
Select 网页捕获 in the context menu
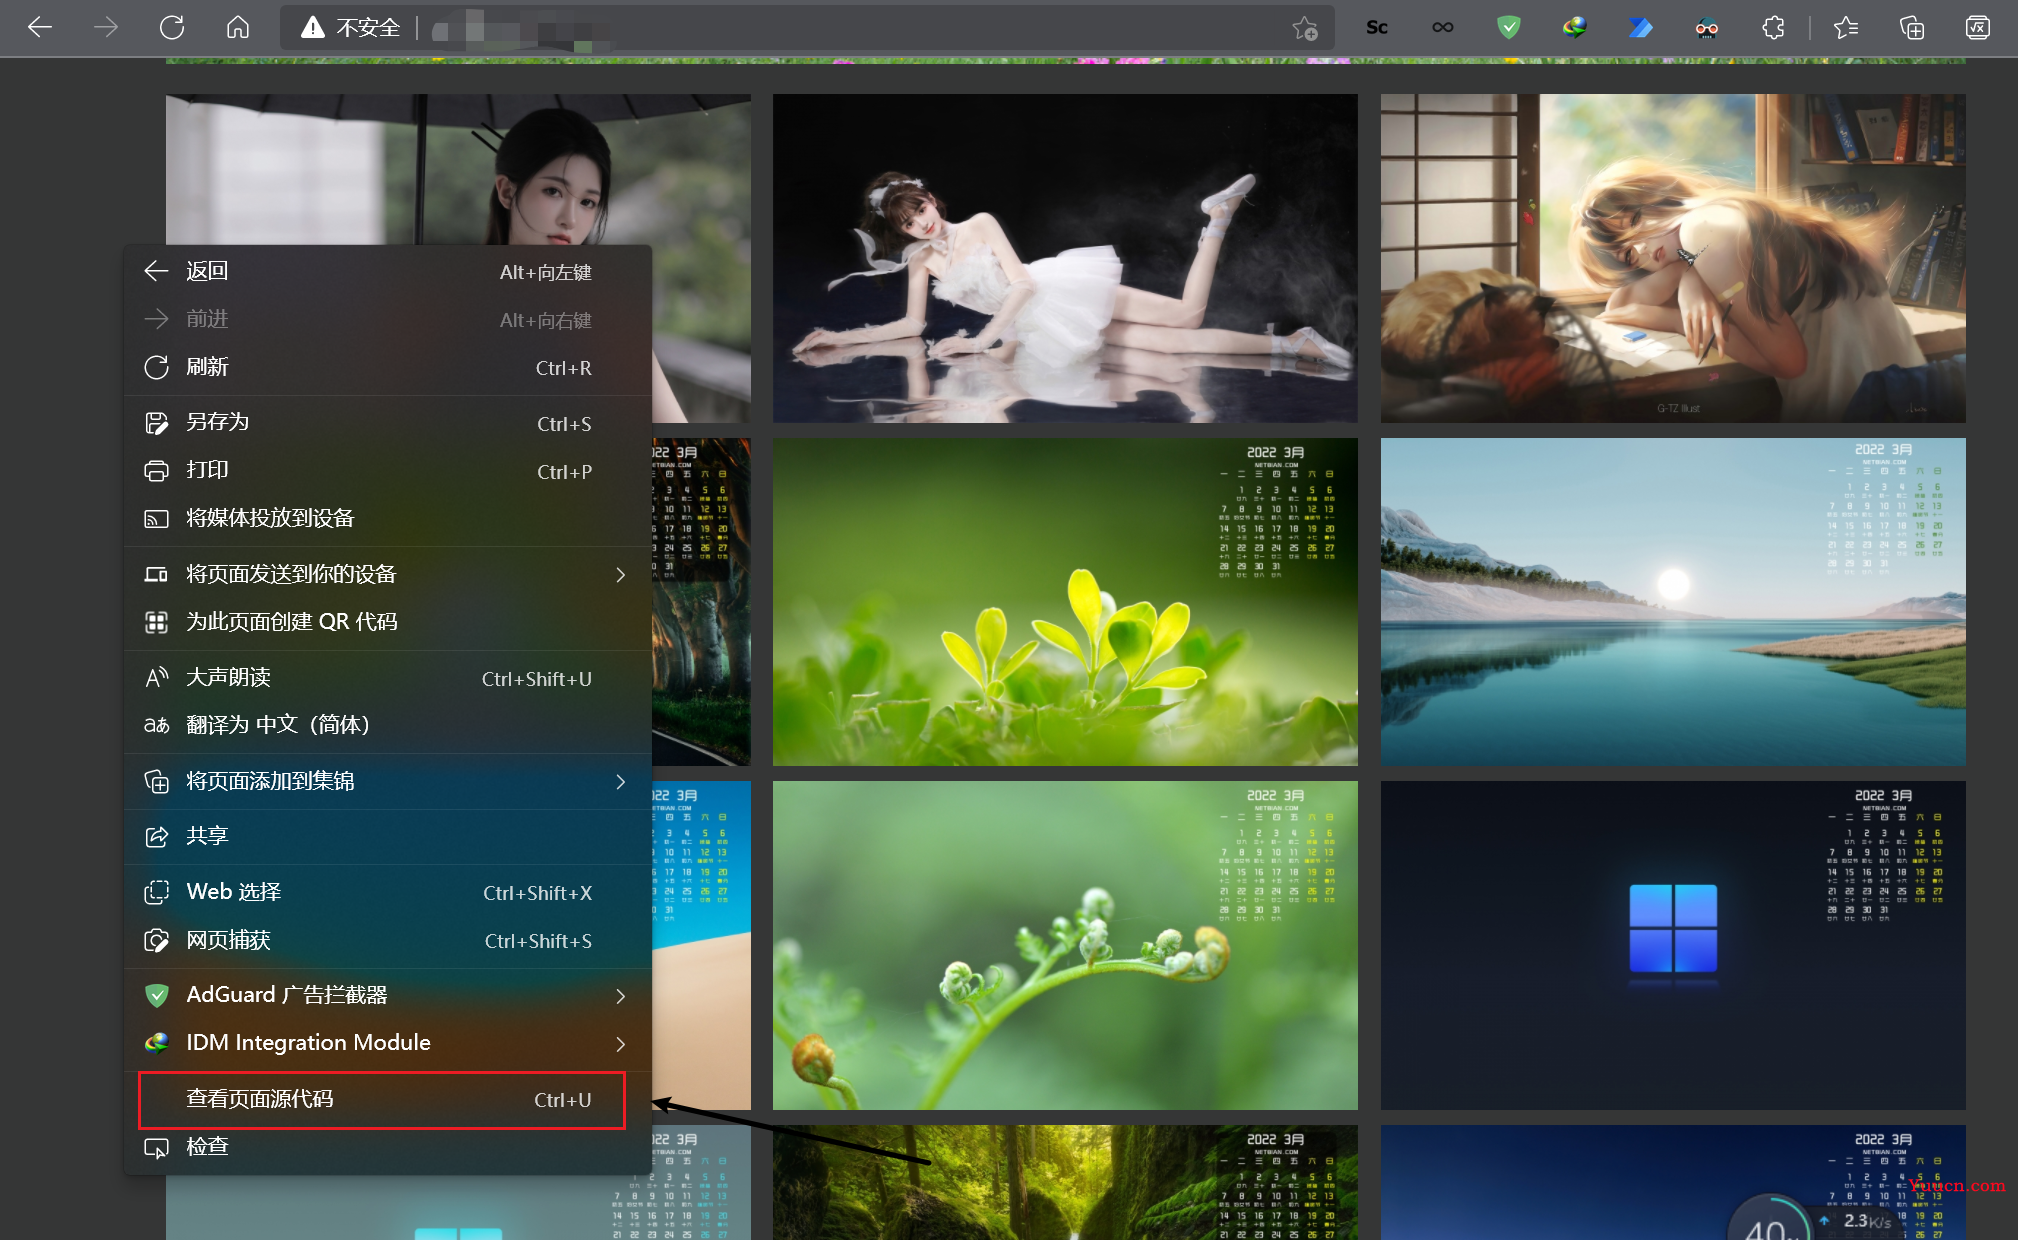tap(388, 940)
